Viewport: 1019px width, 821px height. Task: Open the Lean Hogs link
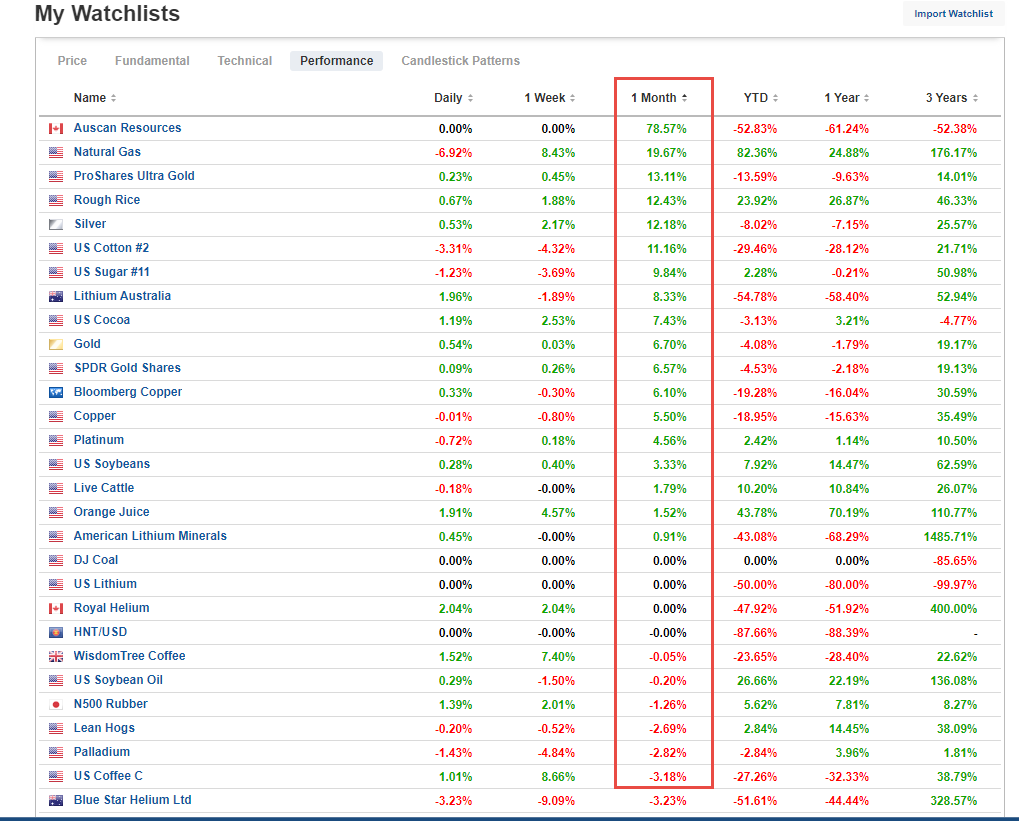104,729
